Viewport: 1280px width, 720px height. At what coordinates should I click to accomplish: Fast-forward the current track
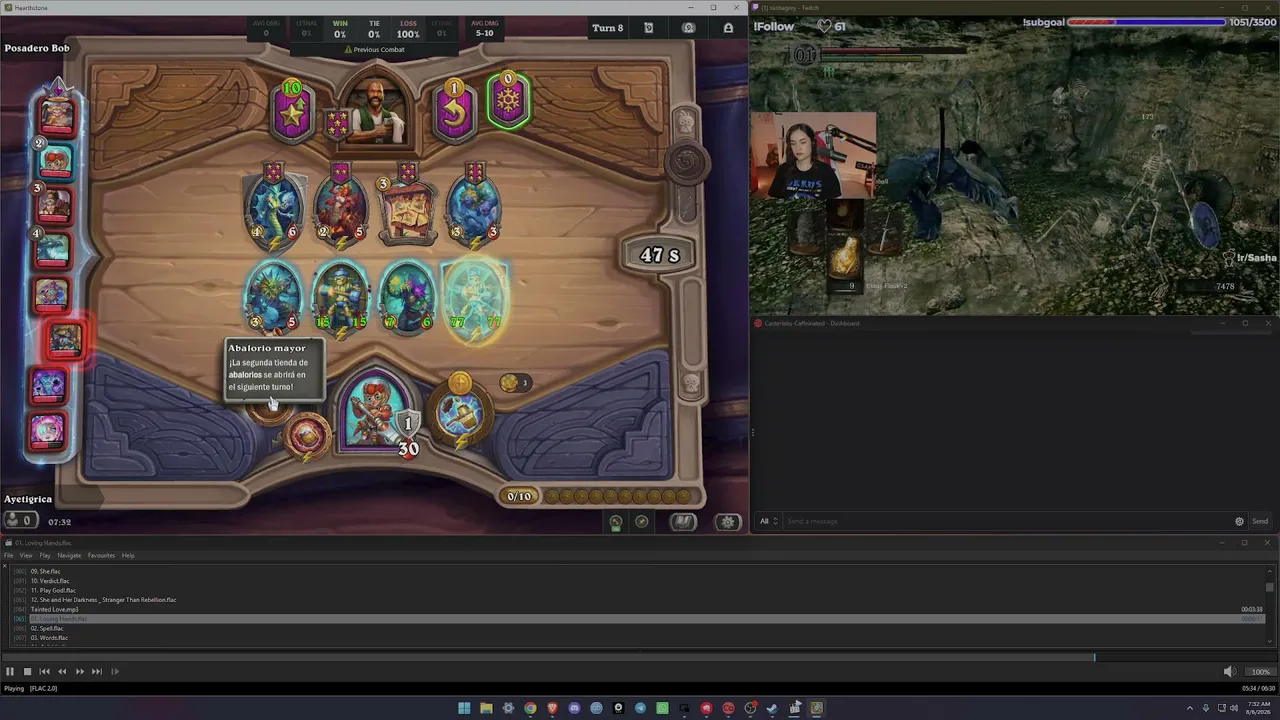tap(80, 672)
